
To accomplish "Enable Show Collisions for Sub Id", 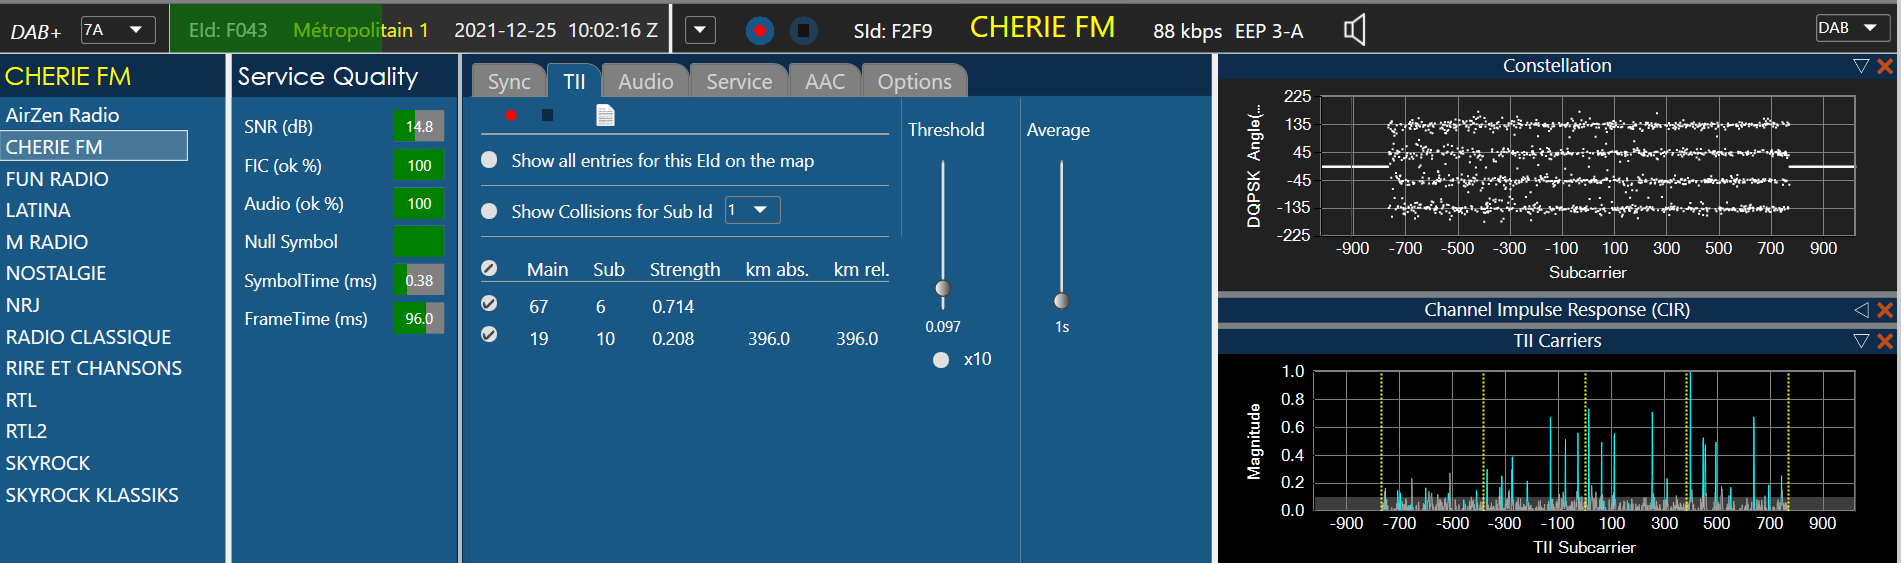I will coord(489,211).
